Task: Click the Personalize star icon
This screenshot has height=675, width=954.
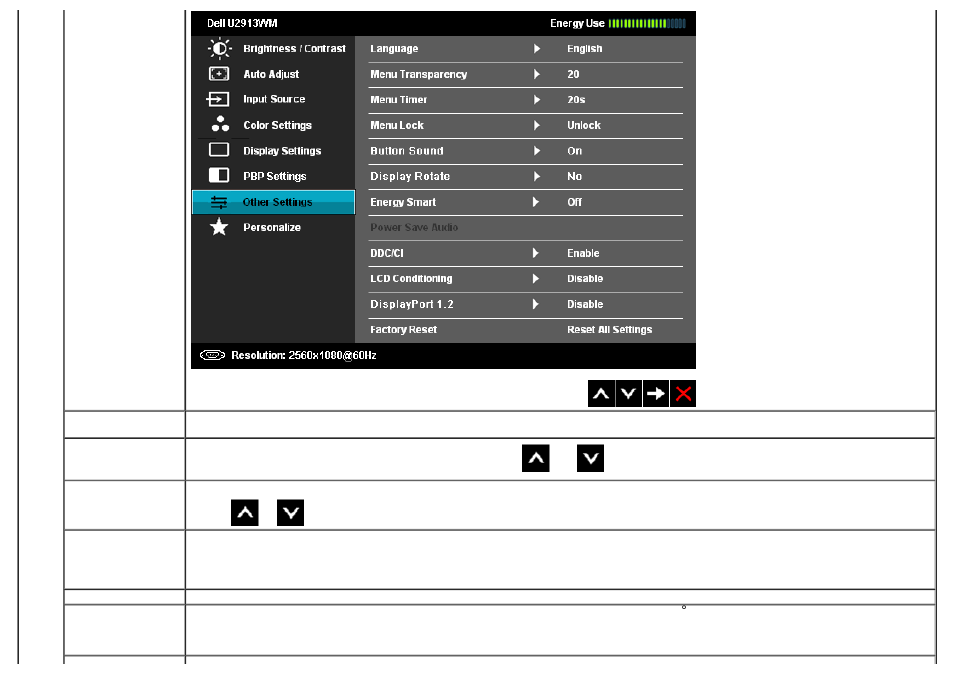Action: tap(219, 227)
